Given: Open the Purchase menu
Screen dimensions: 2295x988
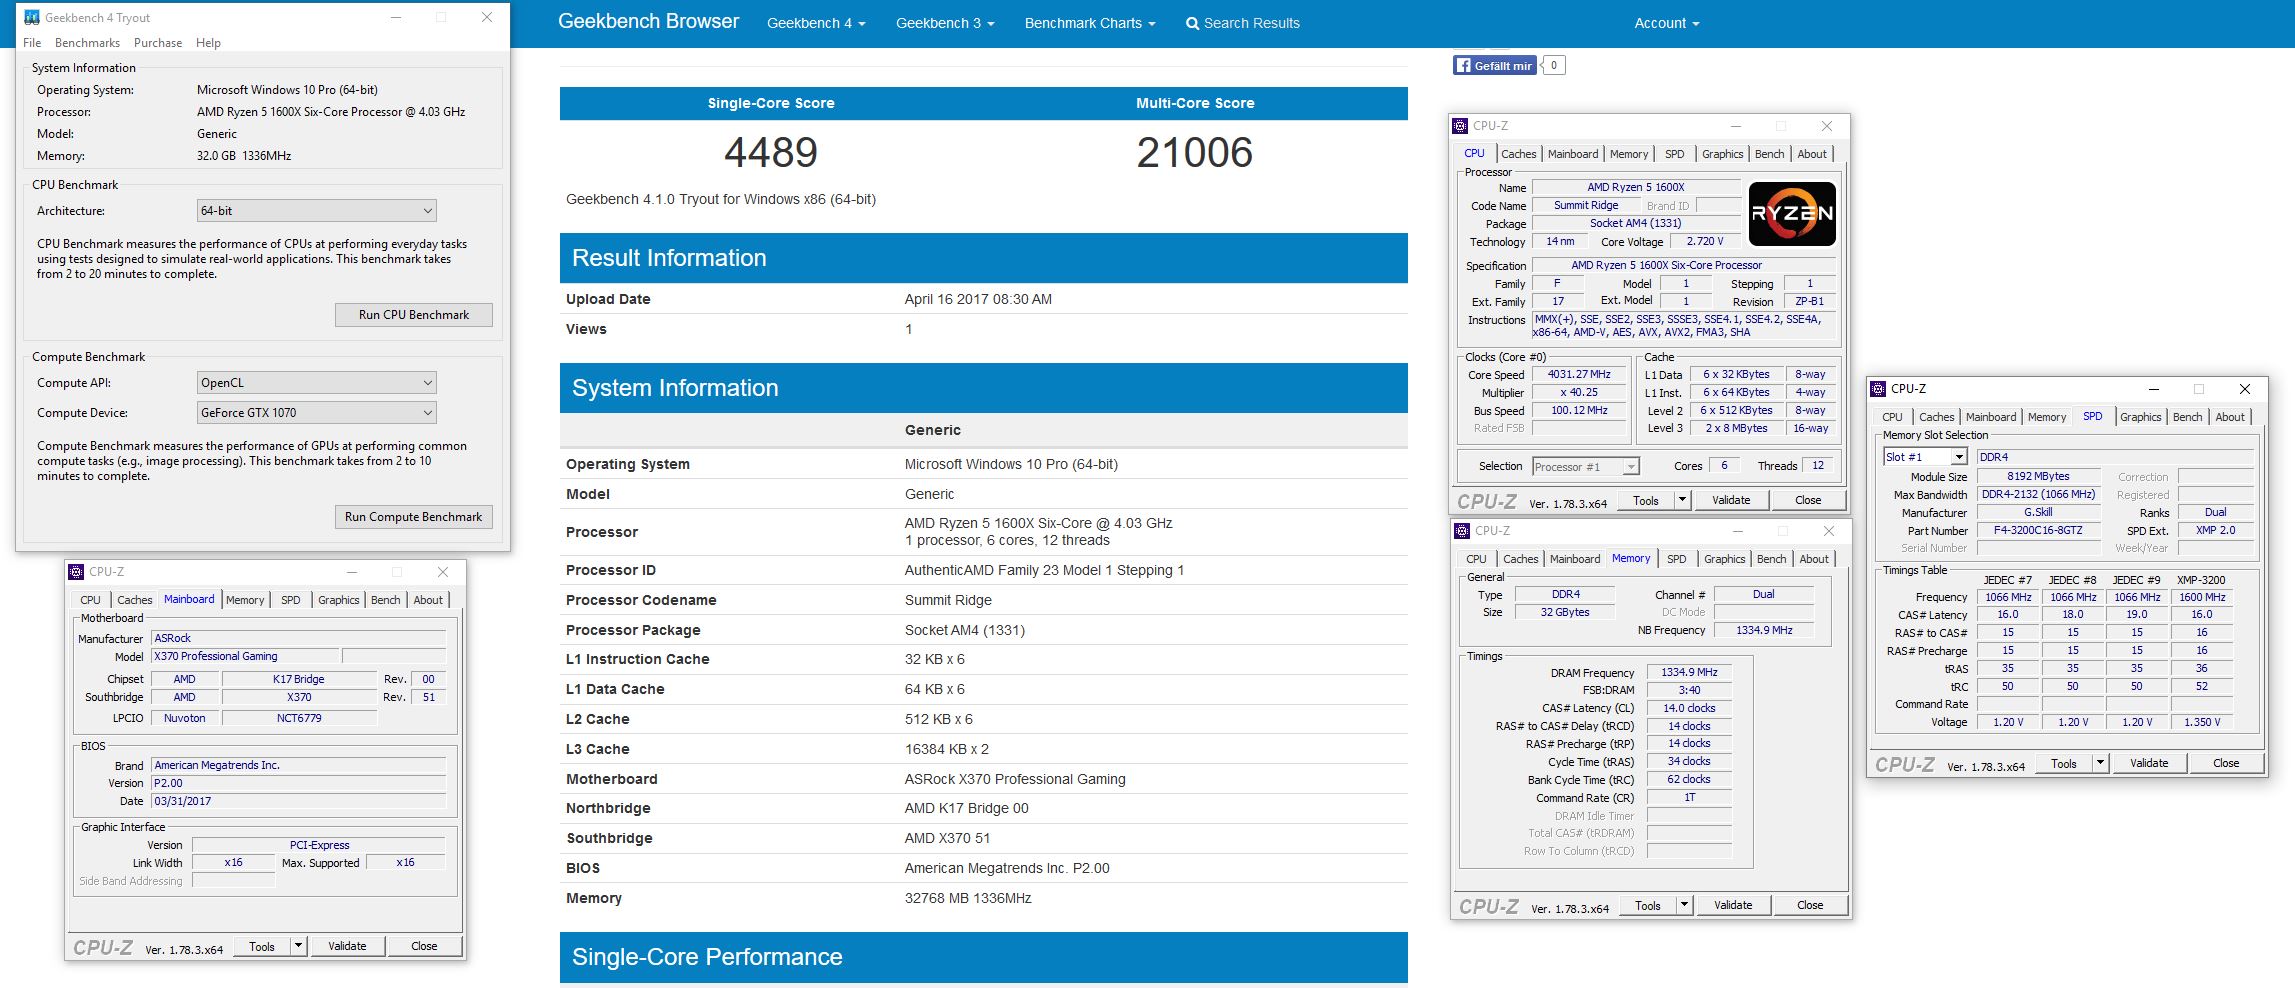Looking at the screenshot, I should click(158, 43).
